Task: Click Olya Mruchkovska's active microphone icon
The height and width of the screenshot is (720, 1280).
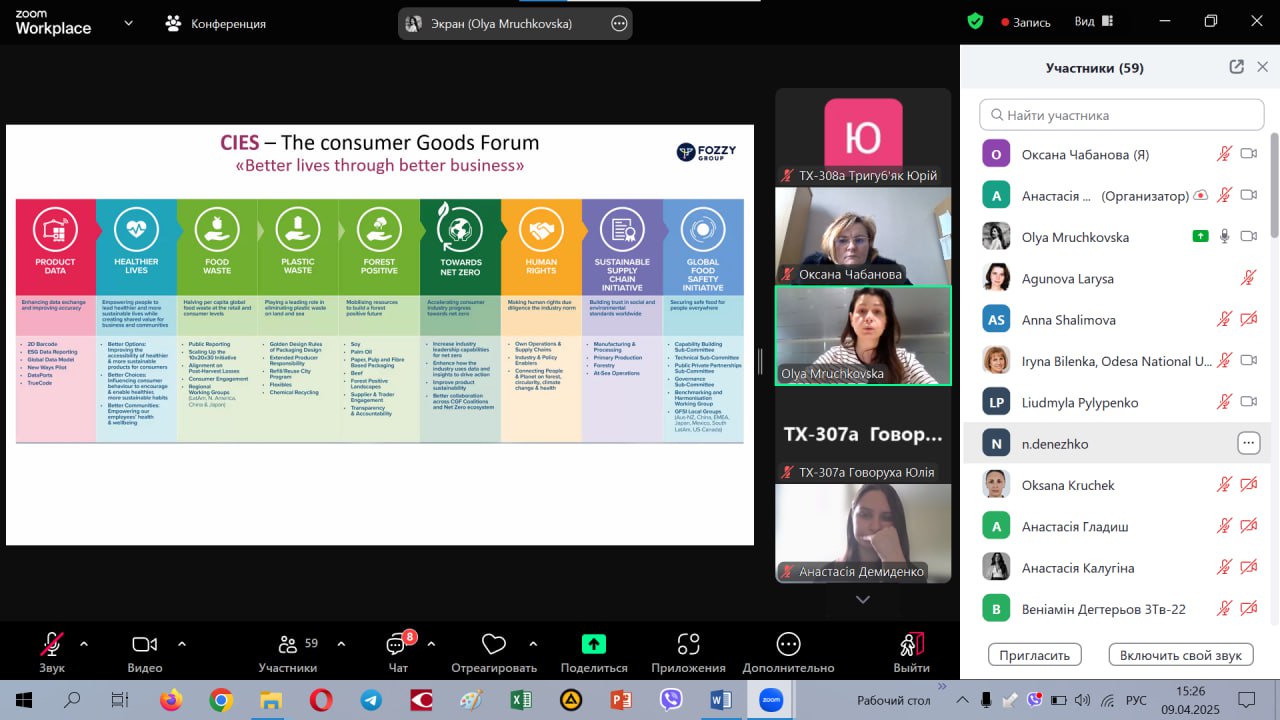Action: tap(1224, 236)
